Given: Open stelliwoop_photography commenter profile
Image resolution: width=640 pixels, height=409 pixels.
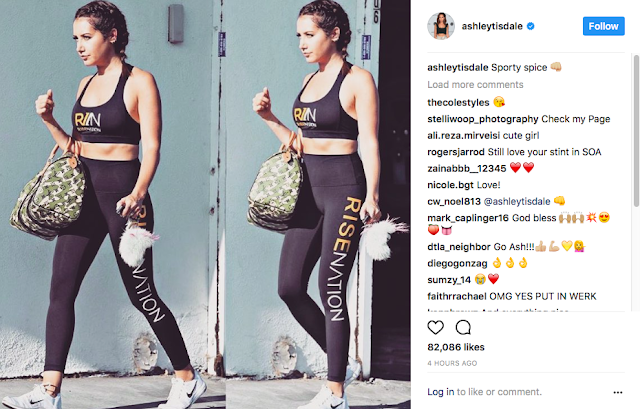Looking at the screenshot, I should pyautogui.click(x=482, y=119).
